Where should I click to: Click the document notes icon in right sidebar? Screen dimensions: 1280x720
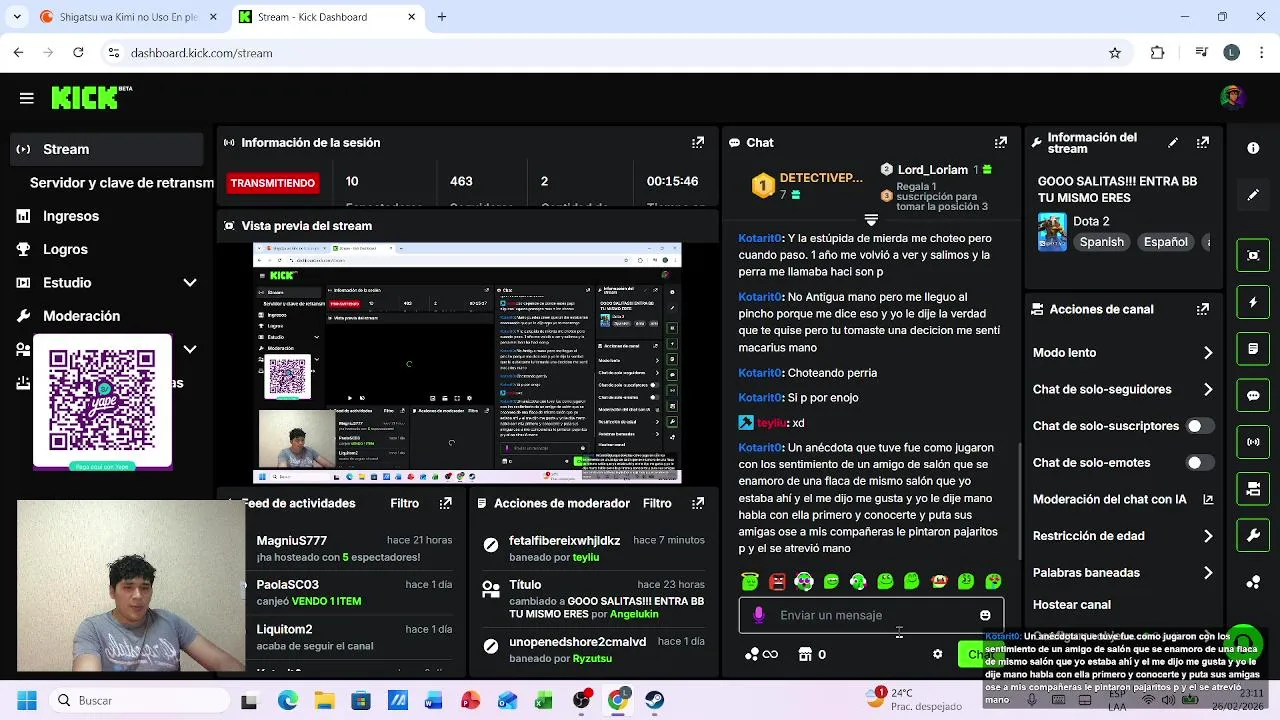tap(1253, 349)
